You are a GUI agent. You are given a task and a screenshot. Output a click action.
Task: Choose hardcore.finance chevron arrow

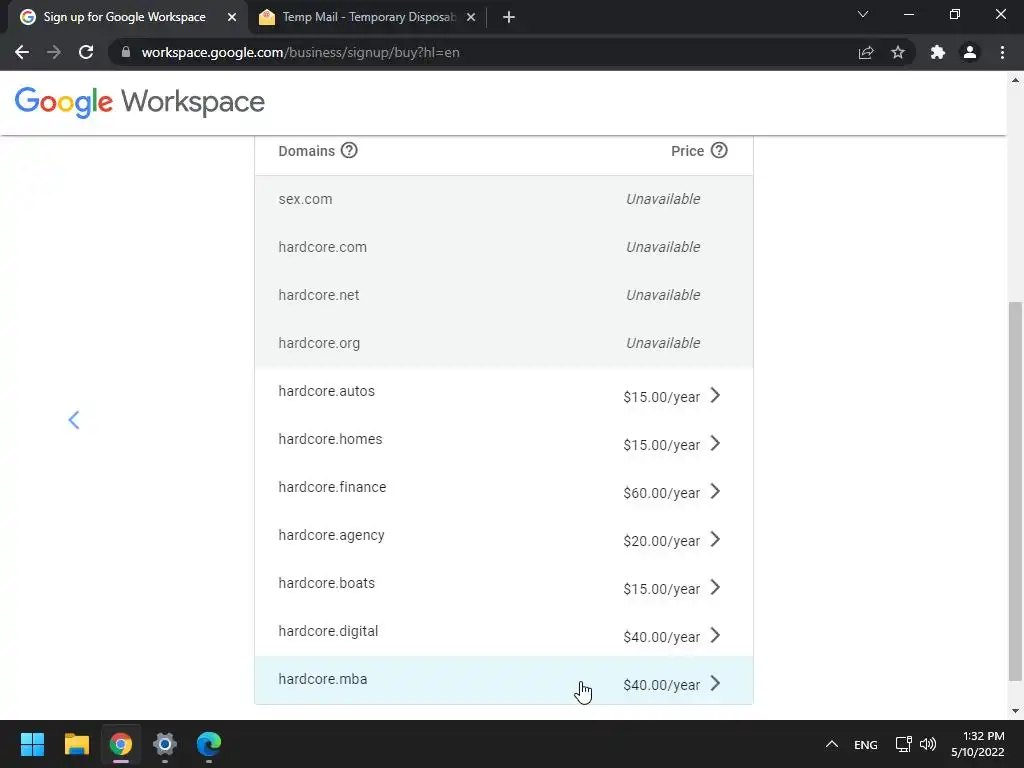(715, 491)
